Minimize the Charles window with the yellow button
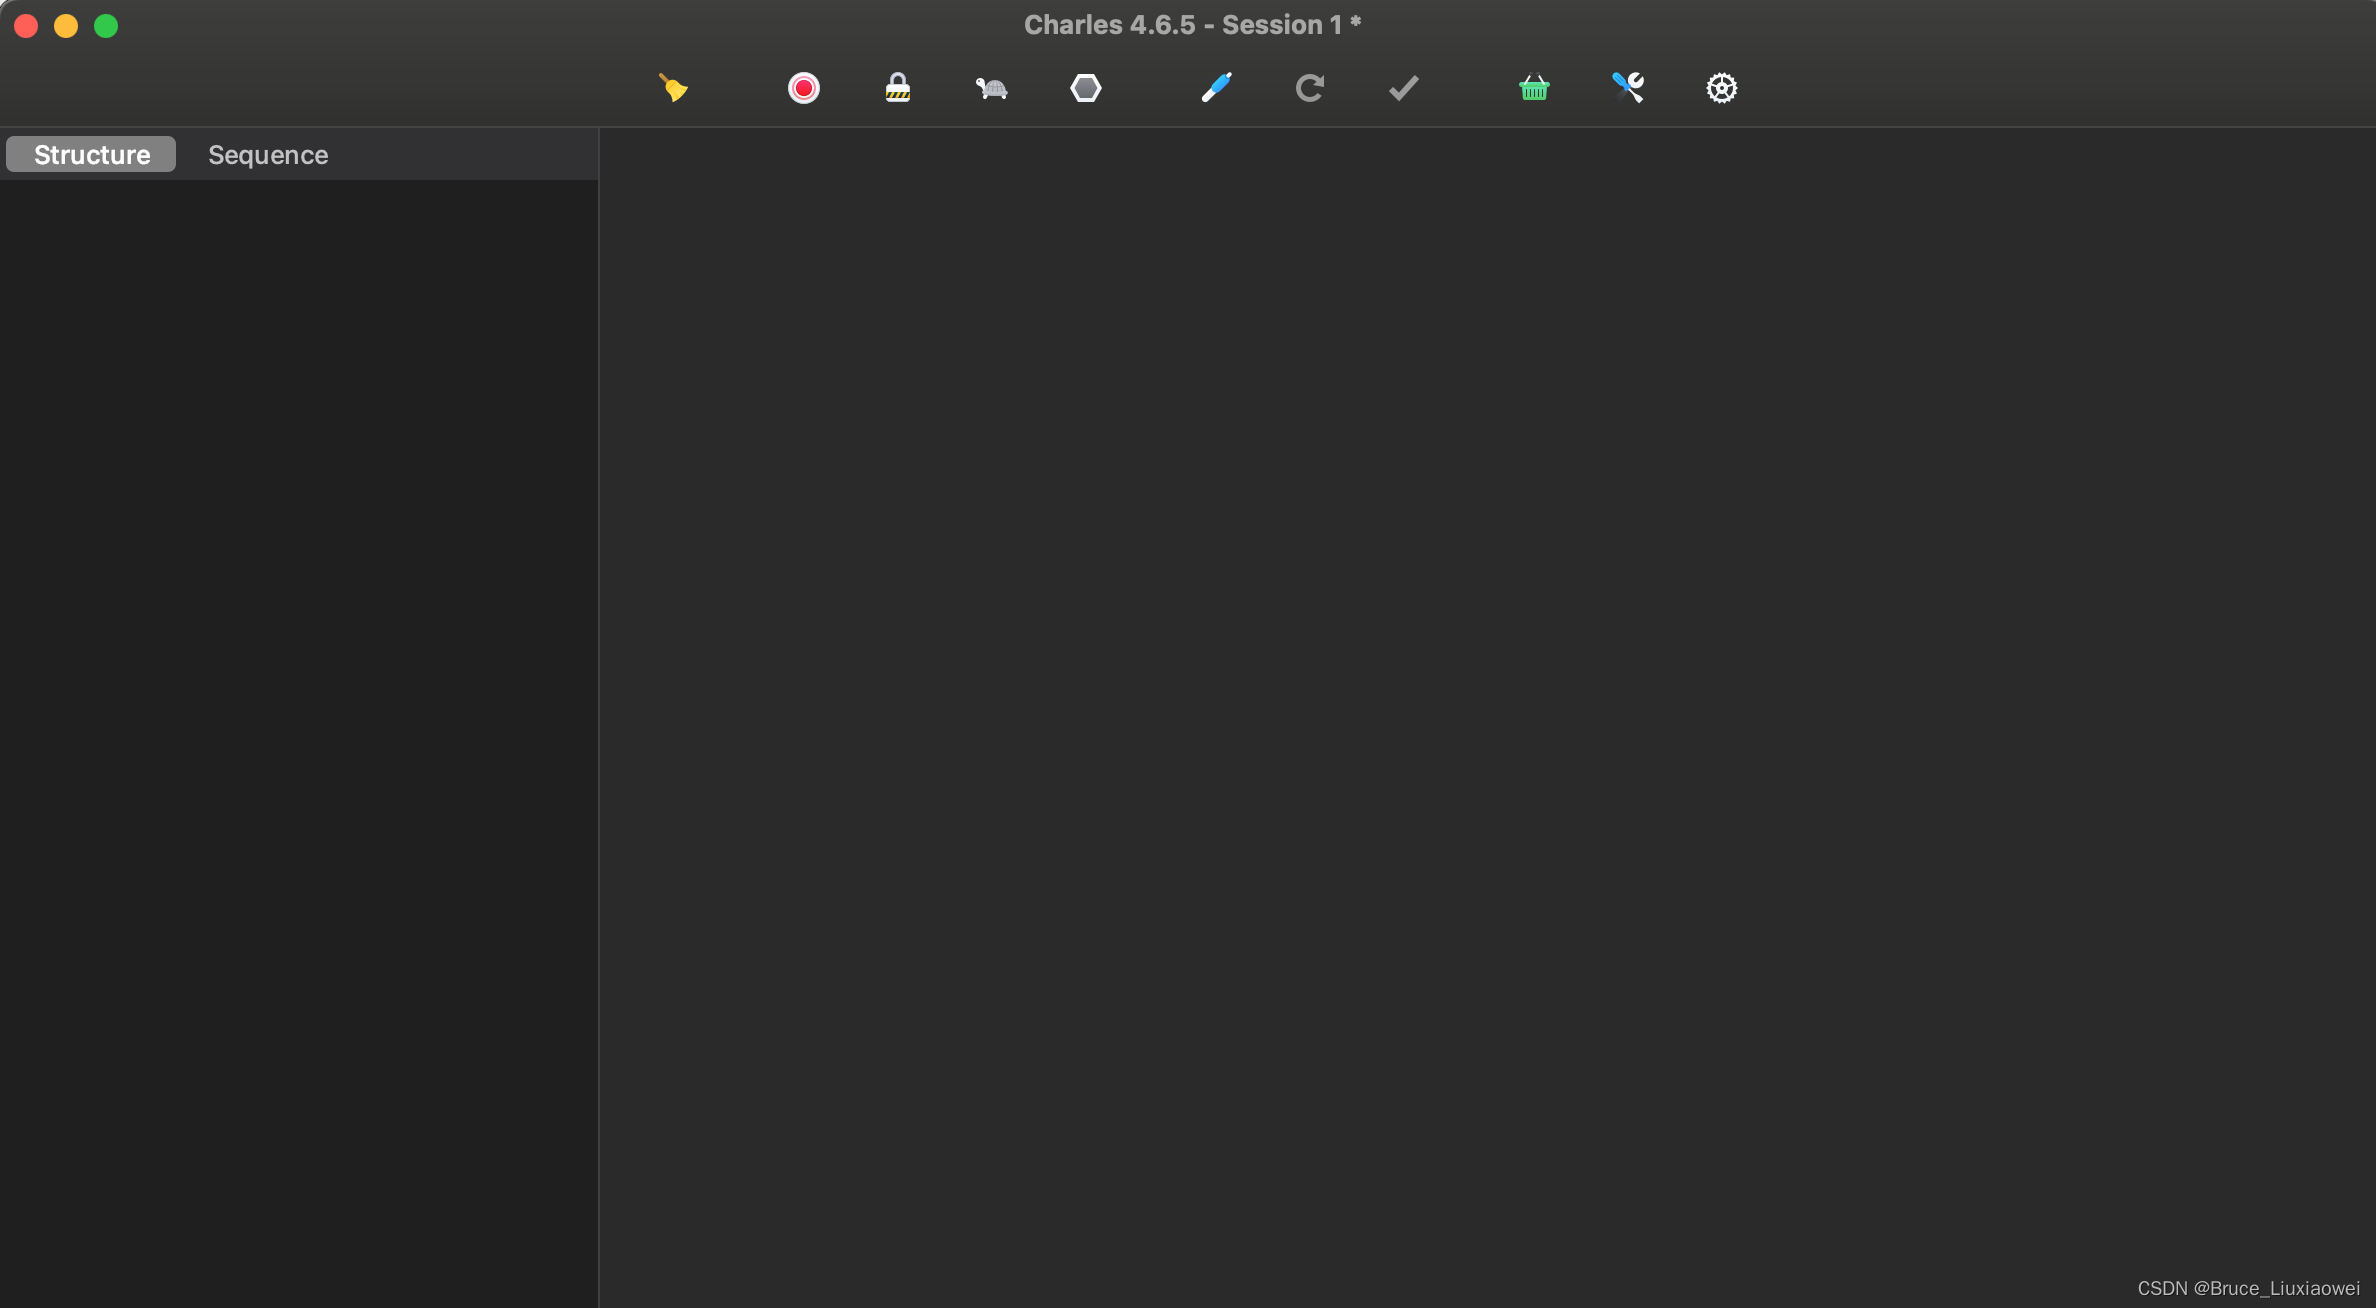Screen dimensions: 2376x1308 coord(66,26)
